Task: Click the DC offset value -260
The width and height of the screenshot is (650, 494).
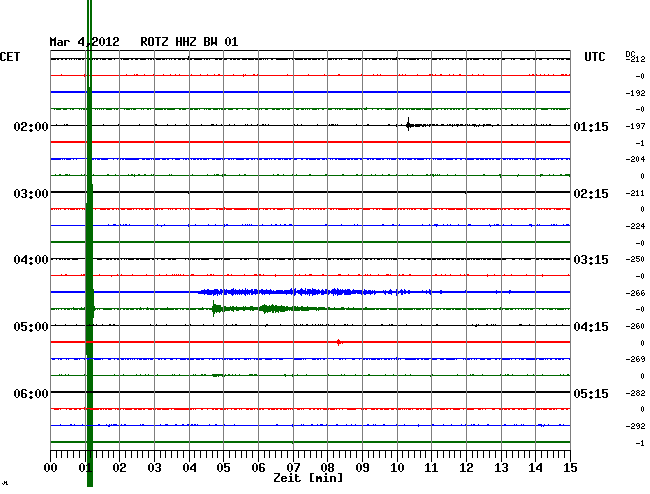Action: point(635,326)
